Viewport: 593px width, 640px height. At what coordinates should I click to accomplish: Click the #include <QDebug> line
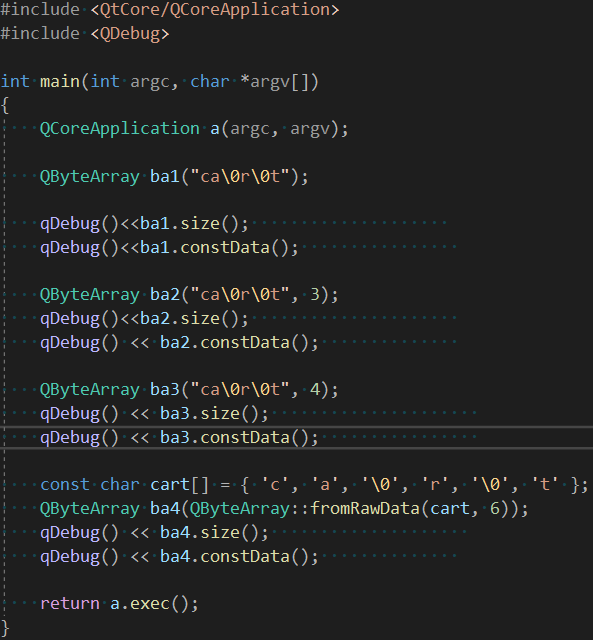click(x=84, y=33)
